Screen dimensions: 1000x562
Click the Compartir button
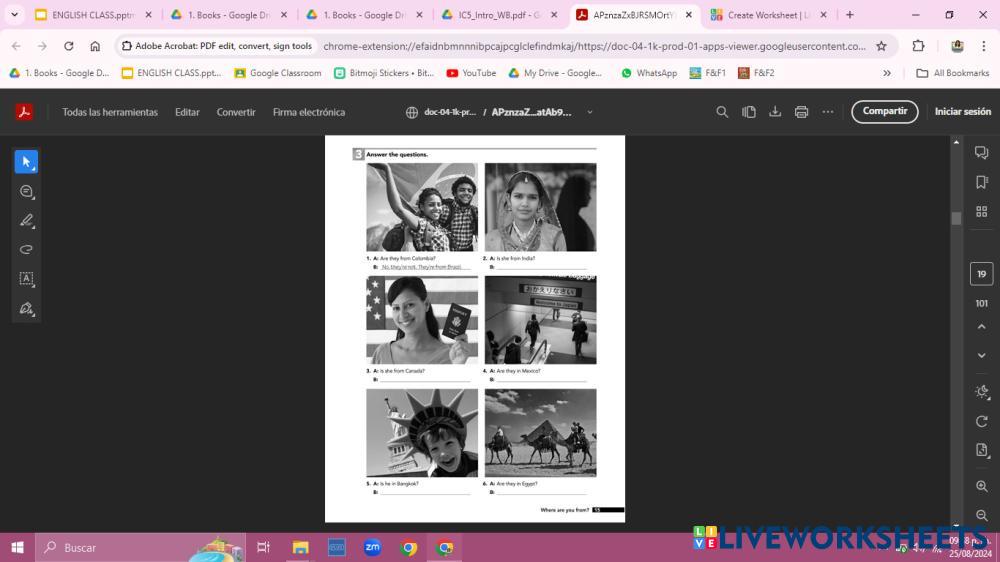click(x=884, y=112)
